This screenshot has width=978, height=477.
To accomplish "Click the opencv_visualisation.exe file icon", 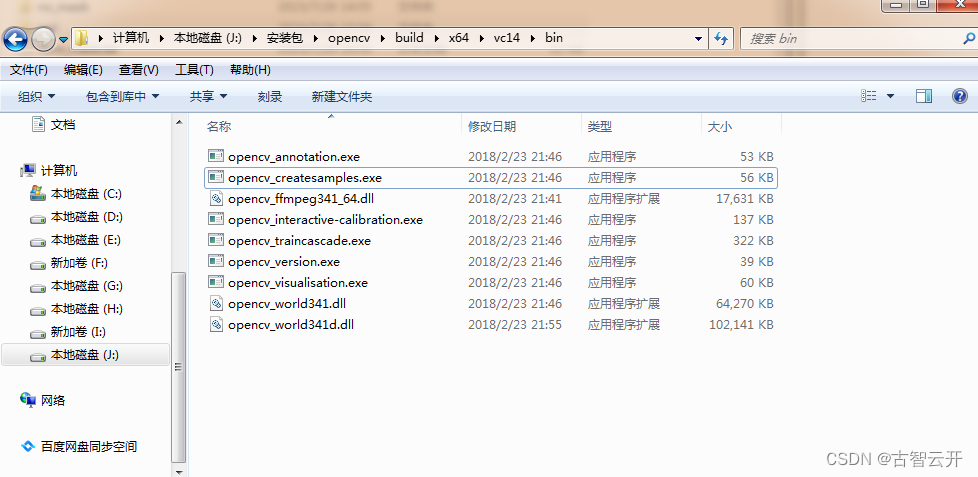I will tap(216, 282).
